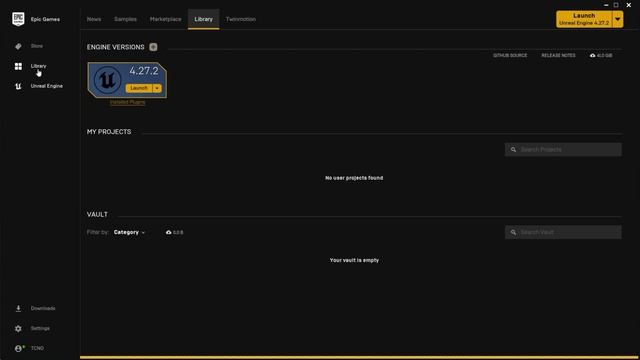640x360 pixels.
Task: Click the Search Projects magnifier icon
Action: click(x=513, y=150)
